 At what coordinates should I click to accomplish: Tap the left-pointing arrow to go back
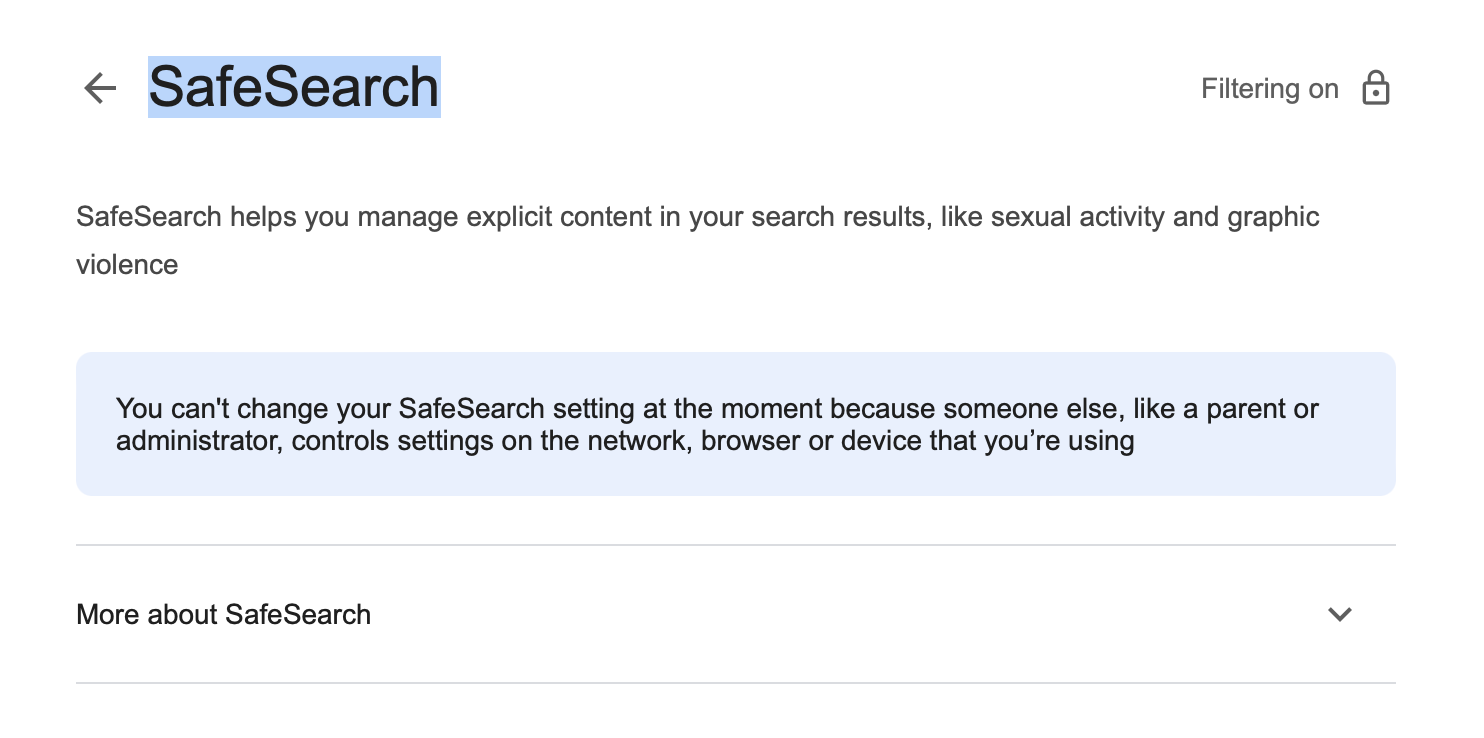click(x=99, y=88)
